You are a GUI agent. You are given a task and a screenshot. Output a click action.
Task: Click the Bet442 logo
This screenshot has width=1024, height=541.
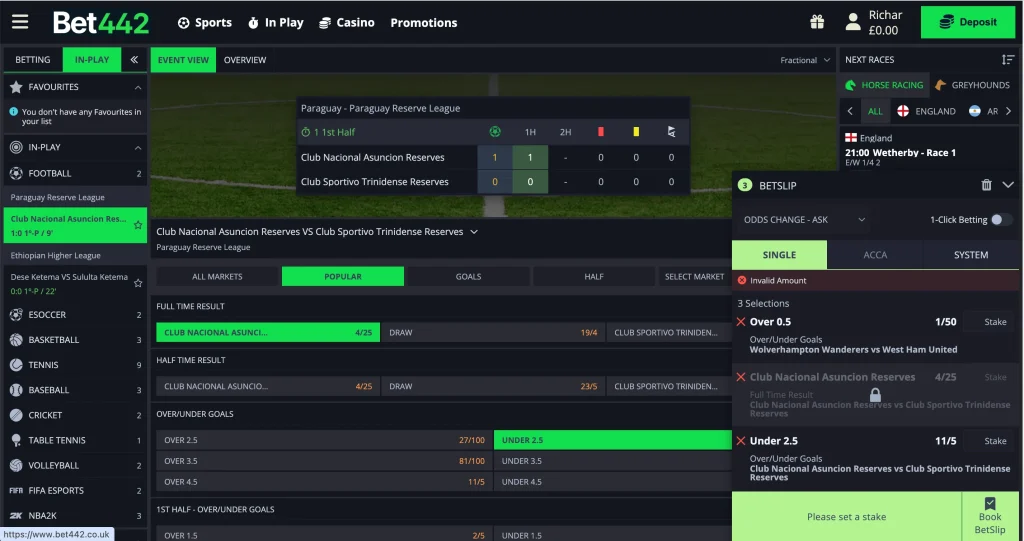pyautogui.click(x=101, y=23)
